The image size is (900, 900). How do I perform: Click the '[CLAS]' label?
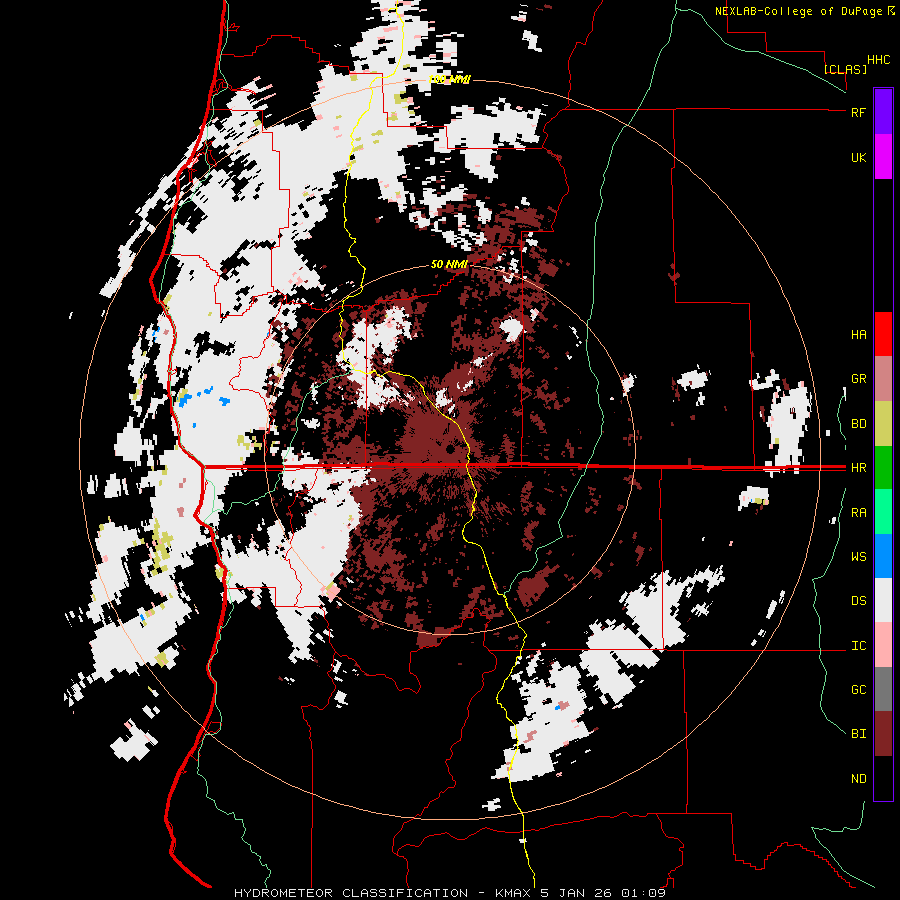pyautogui.click(x=845, y=69)
